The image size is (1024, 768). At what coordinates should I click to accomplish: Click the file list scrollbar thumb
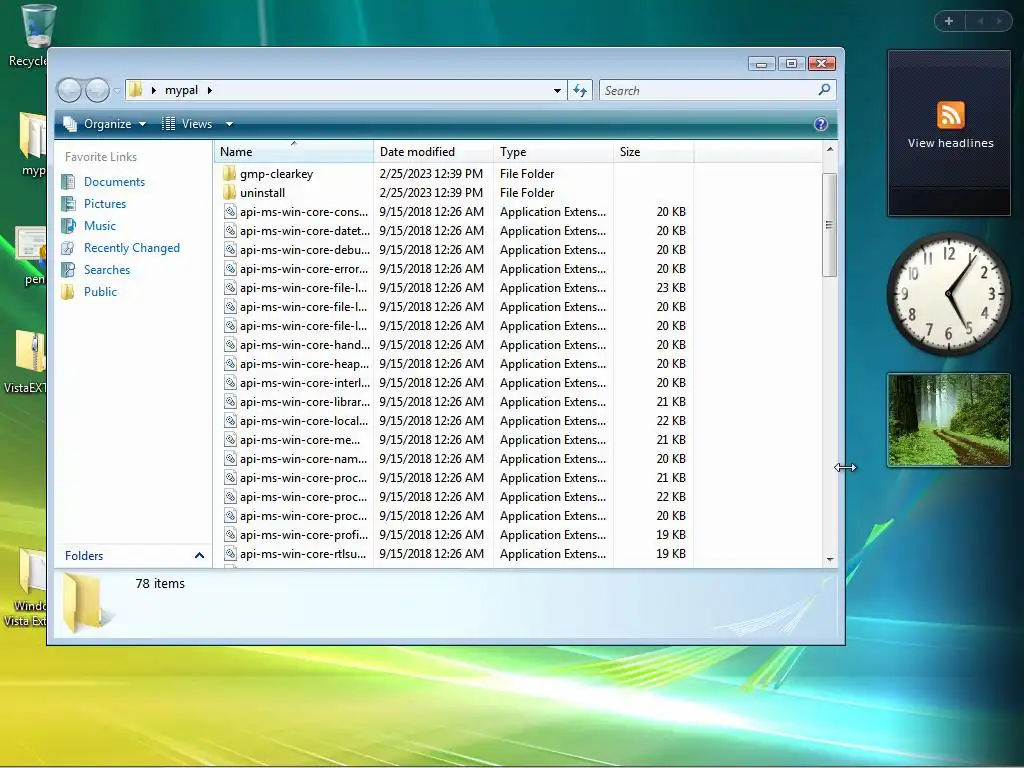[x=829, y=225]
